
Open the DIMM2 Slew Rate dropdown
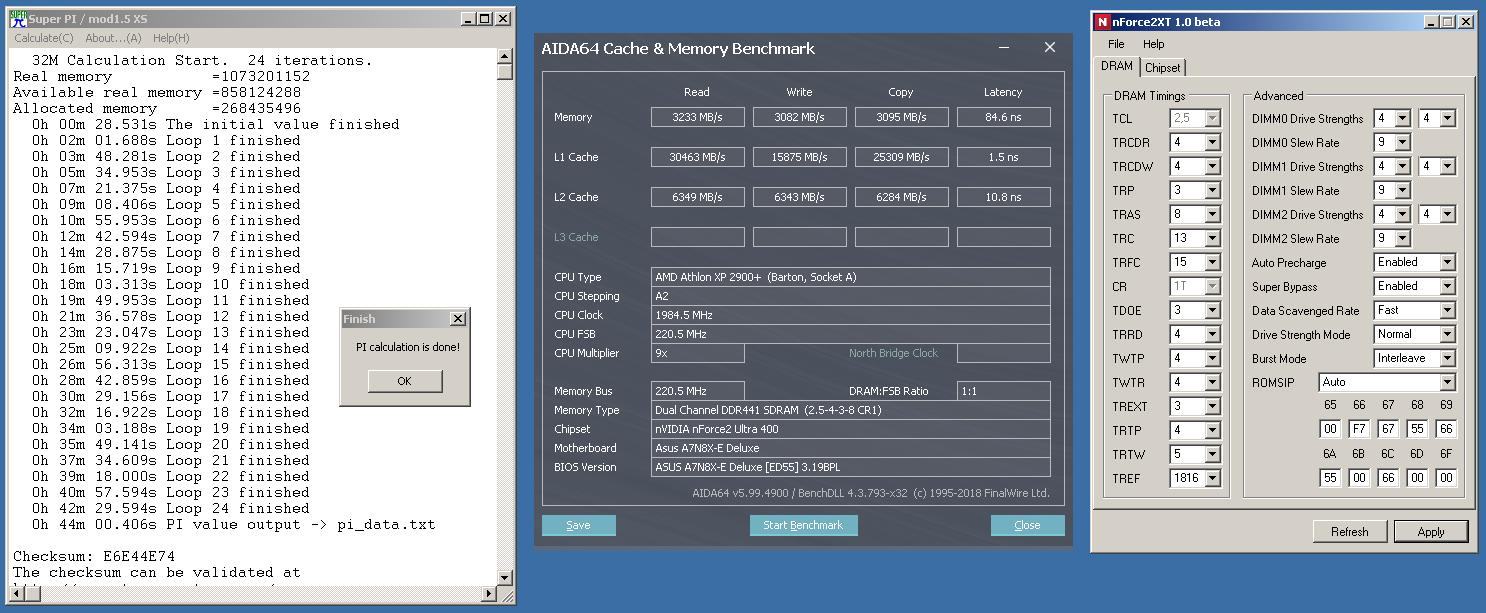click(x=1402, y=238)
